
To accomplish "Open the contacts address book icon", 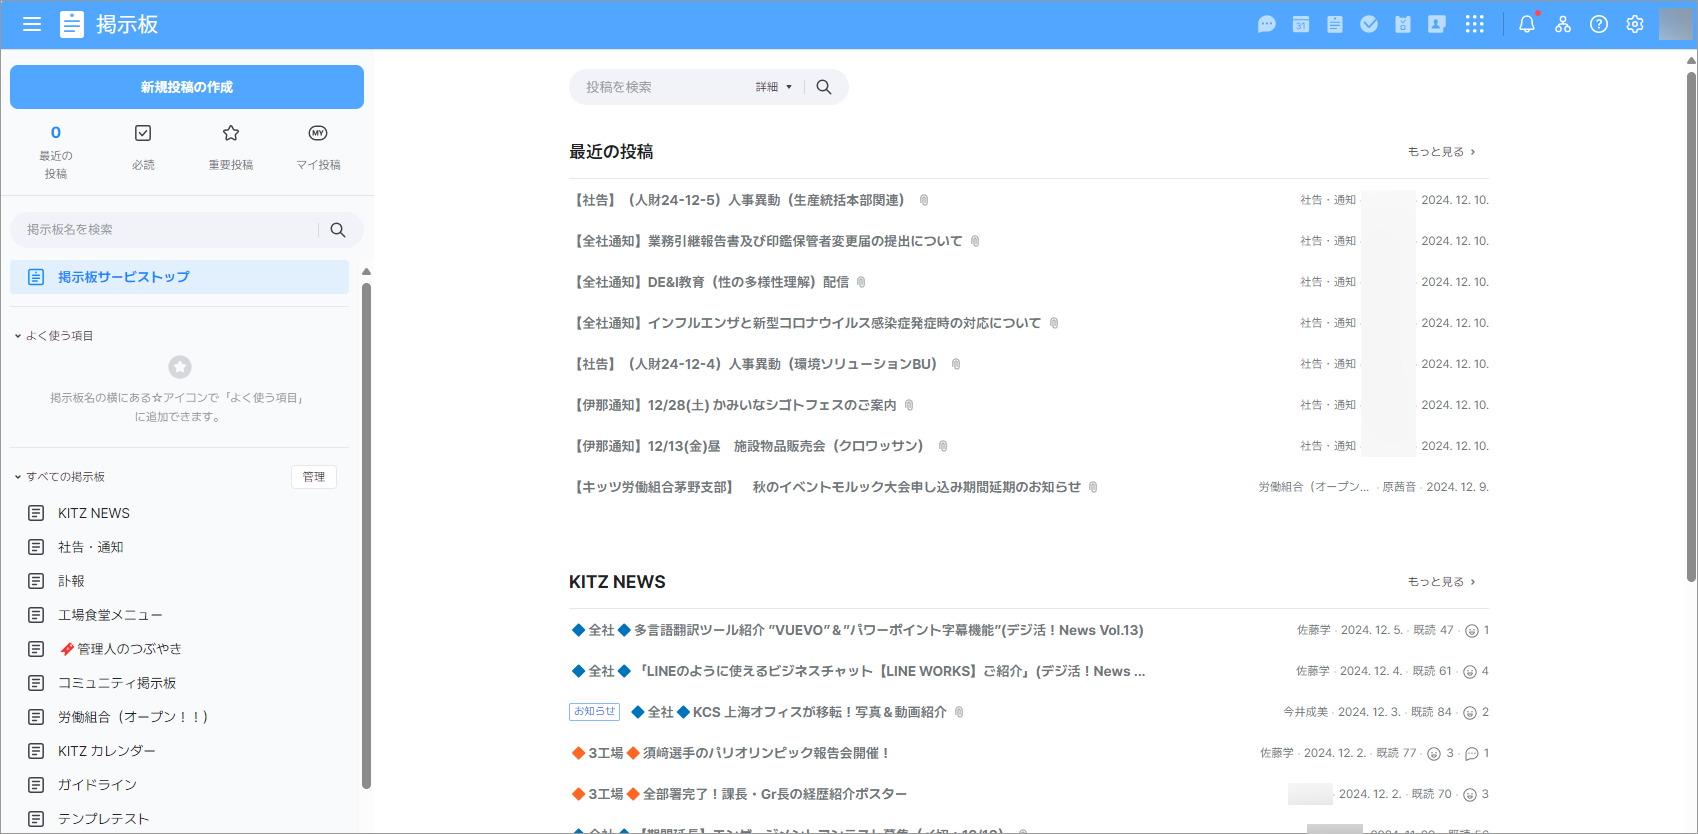I will tap(1436, 25).
